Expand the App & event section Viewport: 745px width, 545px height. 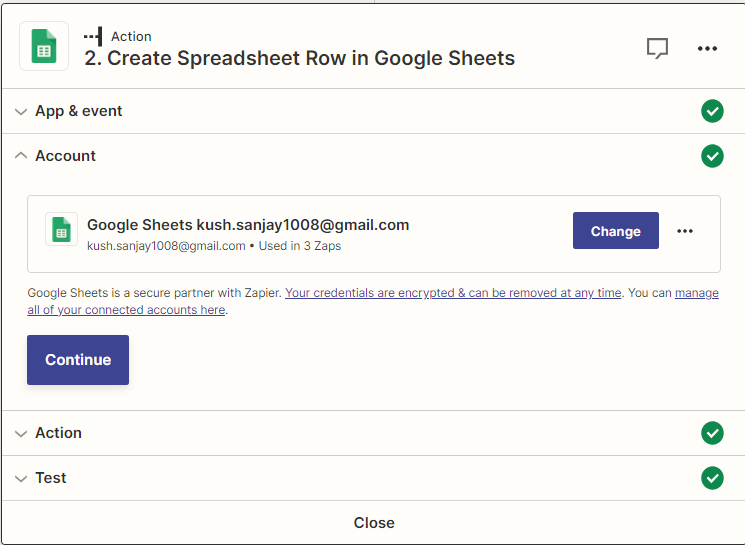tap(21, 112)
